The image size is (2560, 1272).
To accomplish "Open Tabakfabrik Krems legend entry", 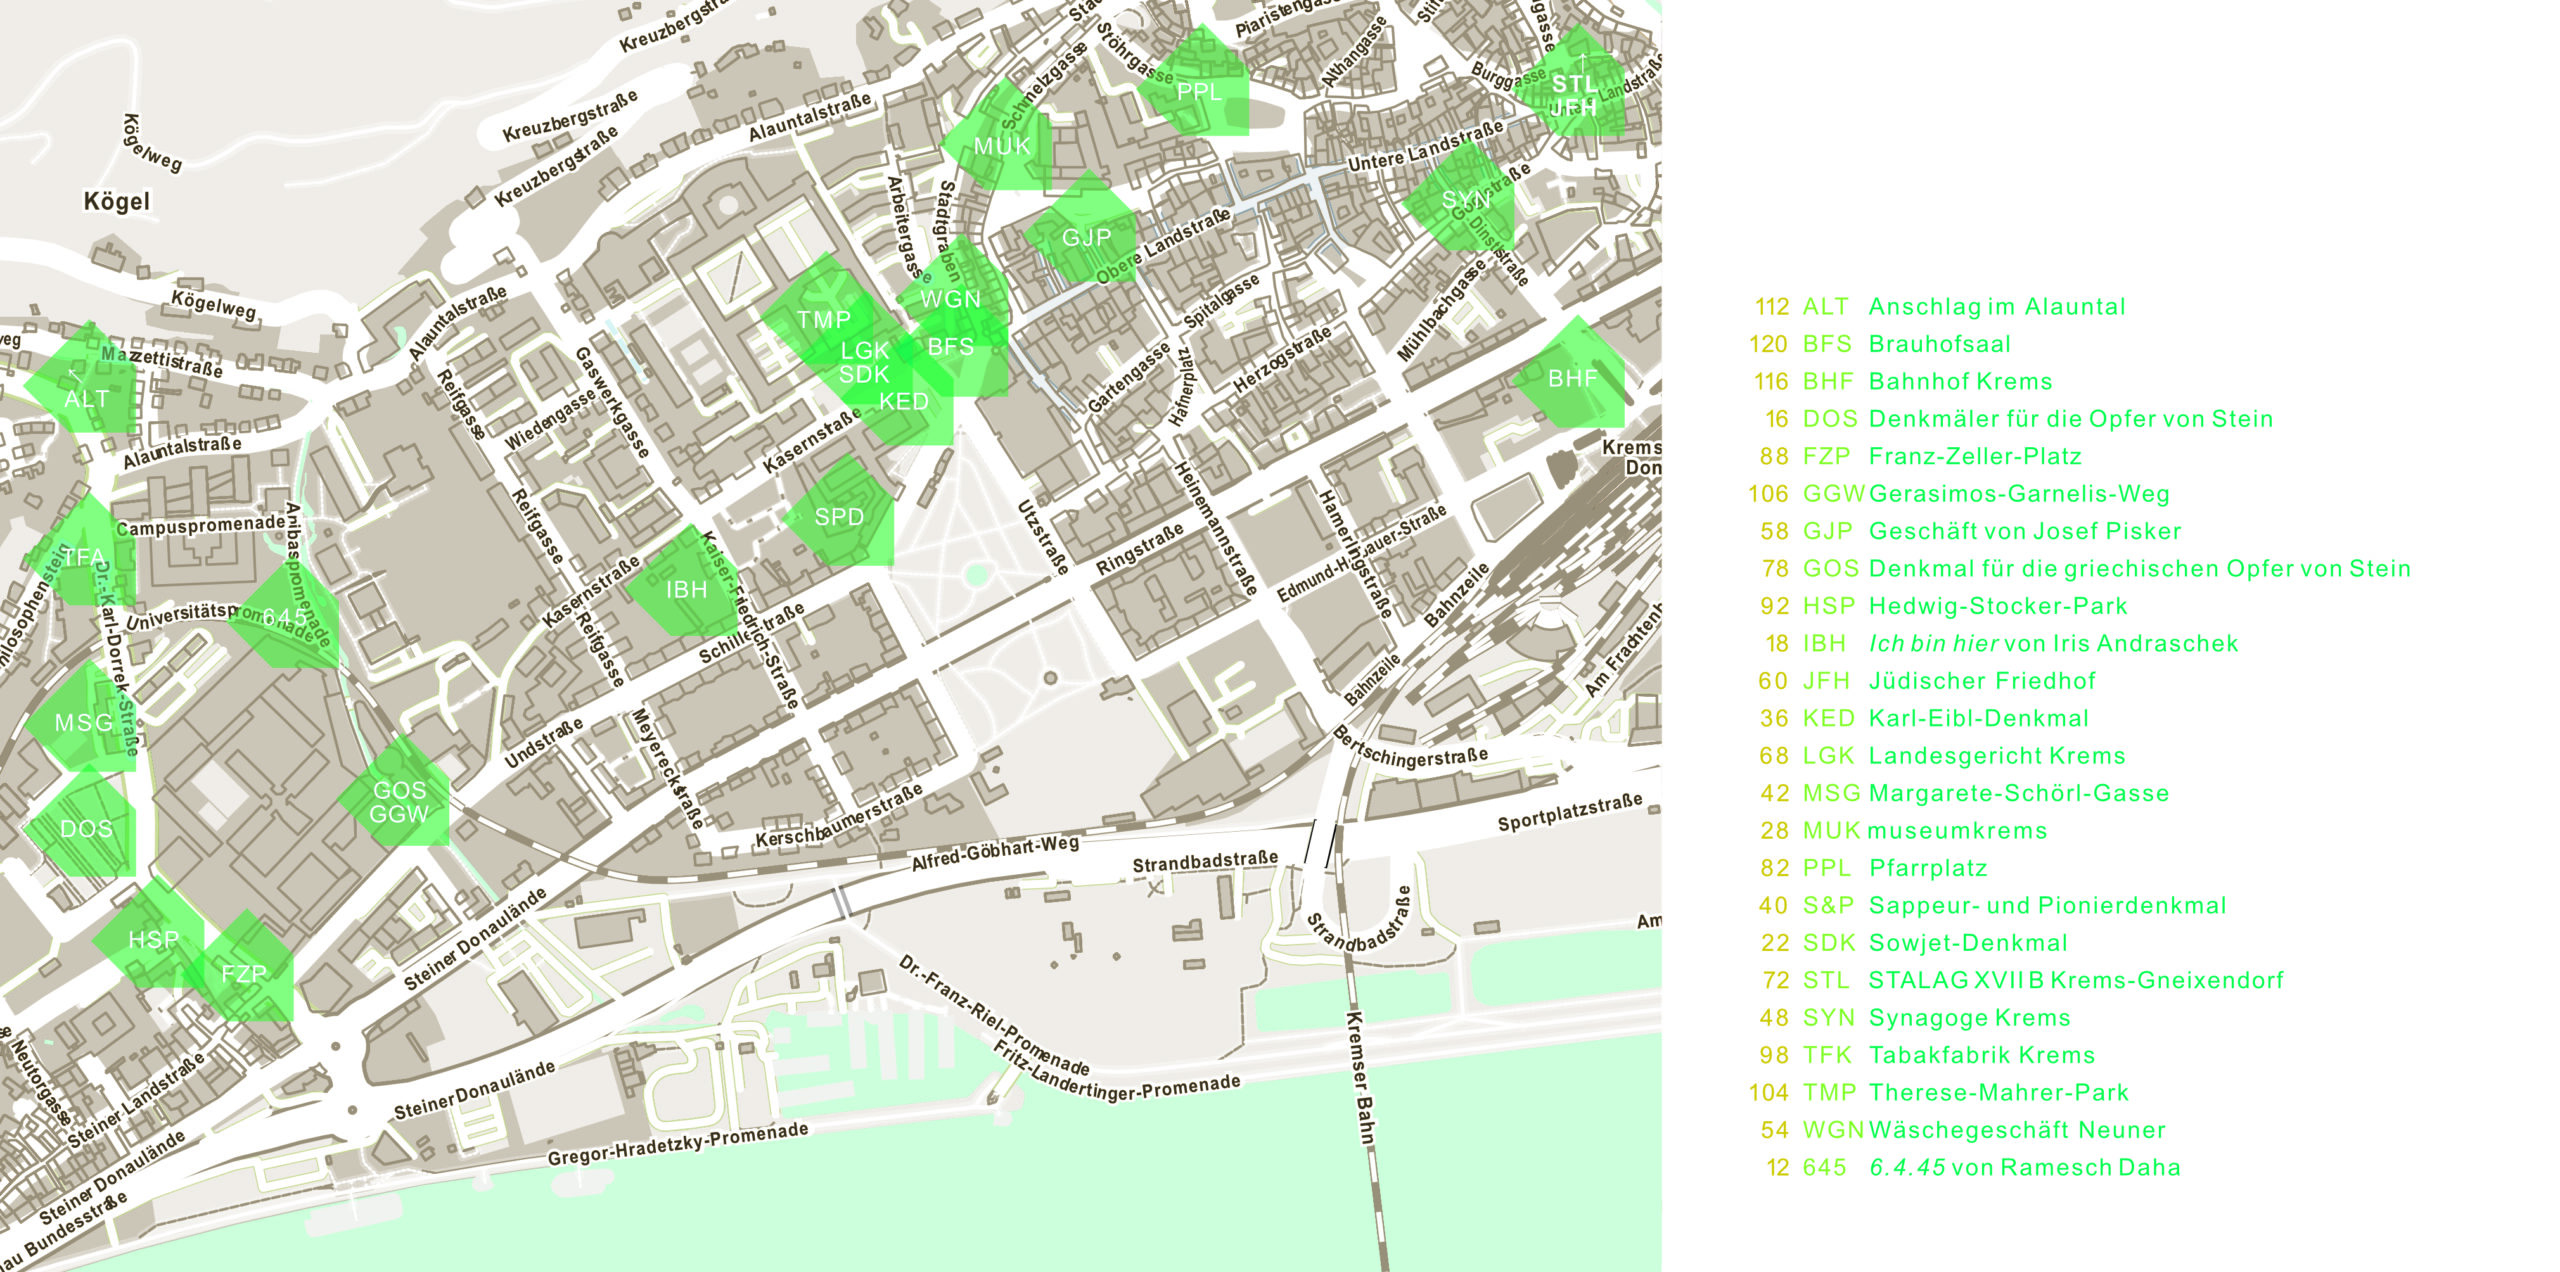I will (1981, 1055).
